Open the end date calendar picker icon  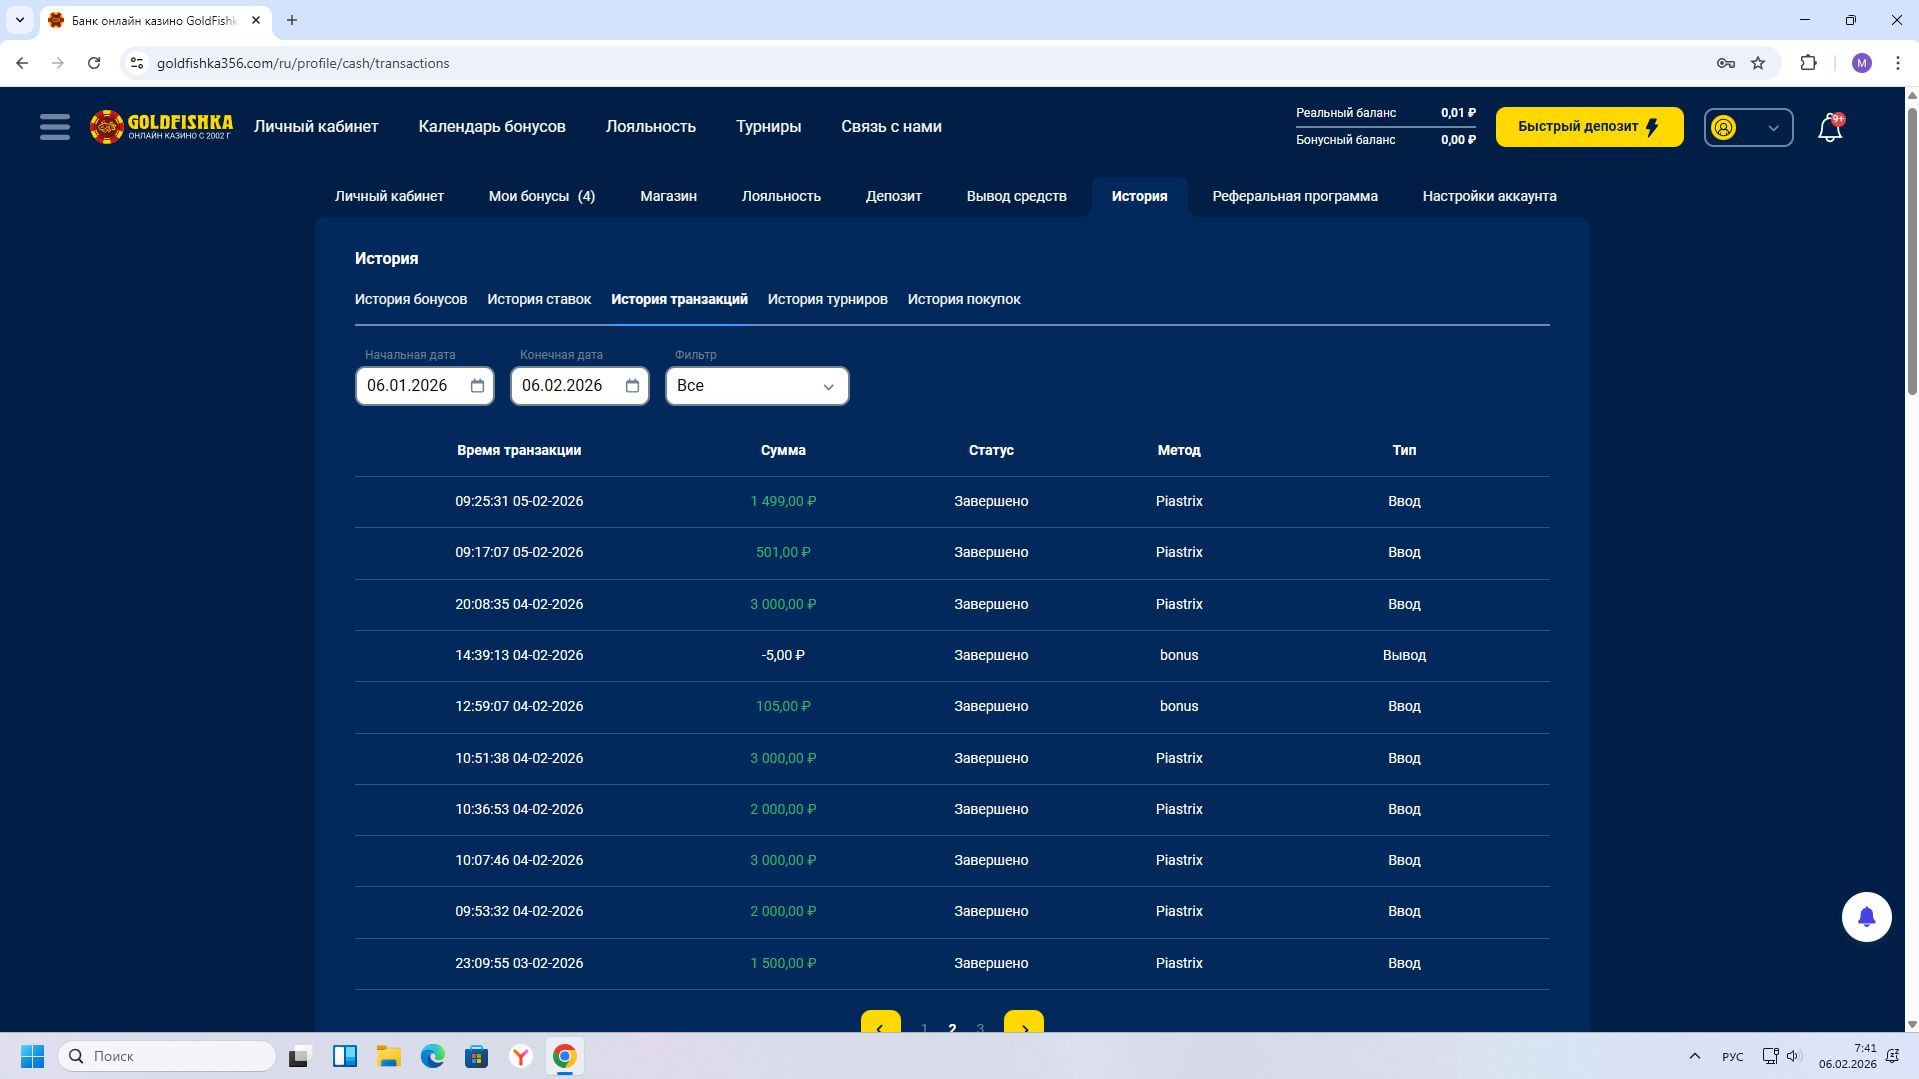pyautogui.click(x=632, y=386)
